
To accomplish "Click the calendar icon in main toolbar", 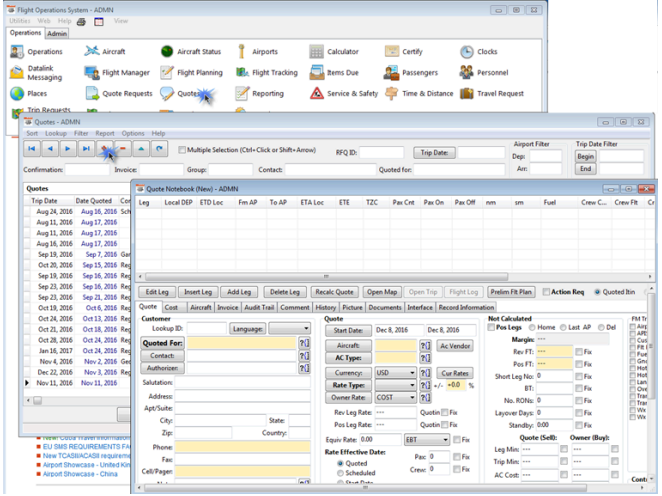I will pos(99,22).
